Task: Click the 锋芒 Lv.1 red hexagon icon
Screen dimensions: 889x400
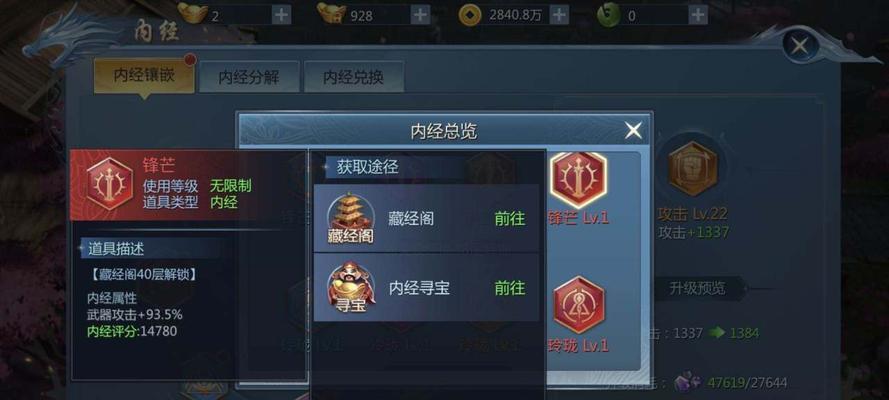Action: 579,179
